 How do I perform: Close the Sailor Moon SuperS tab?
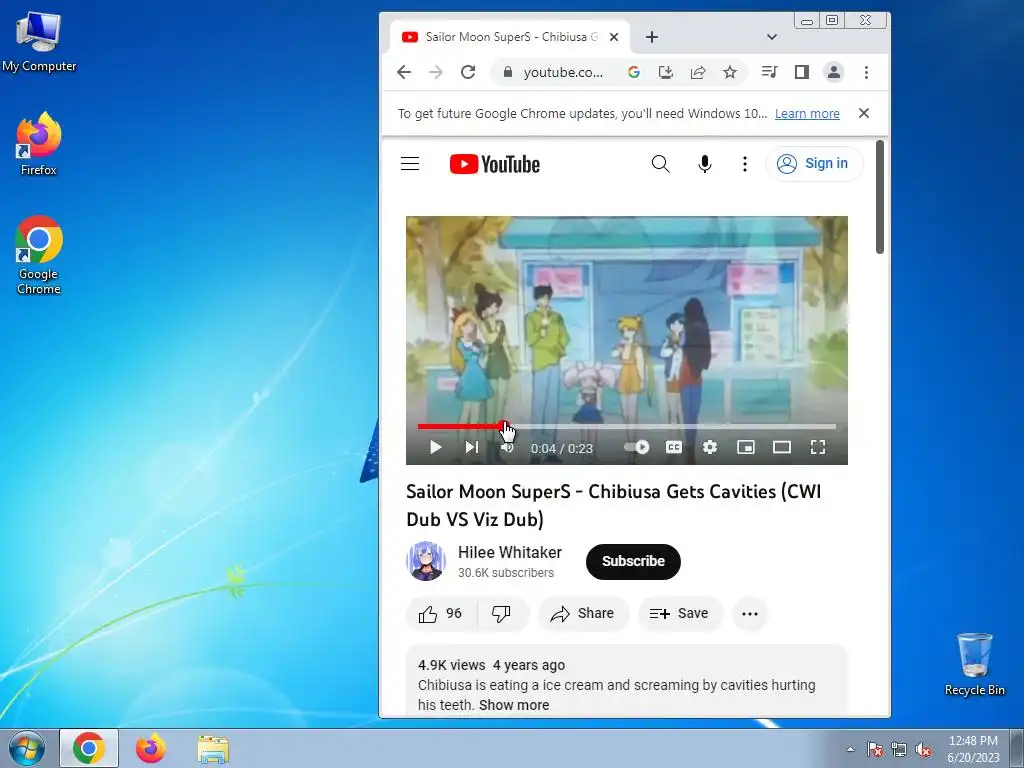click(614, 37)
